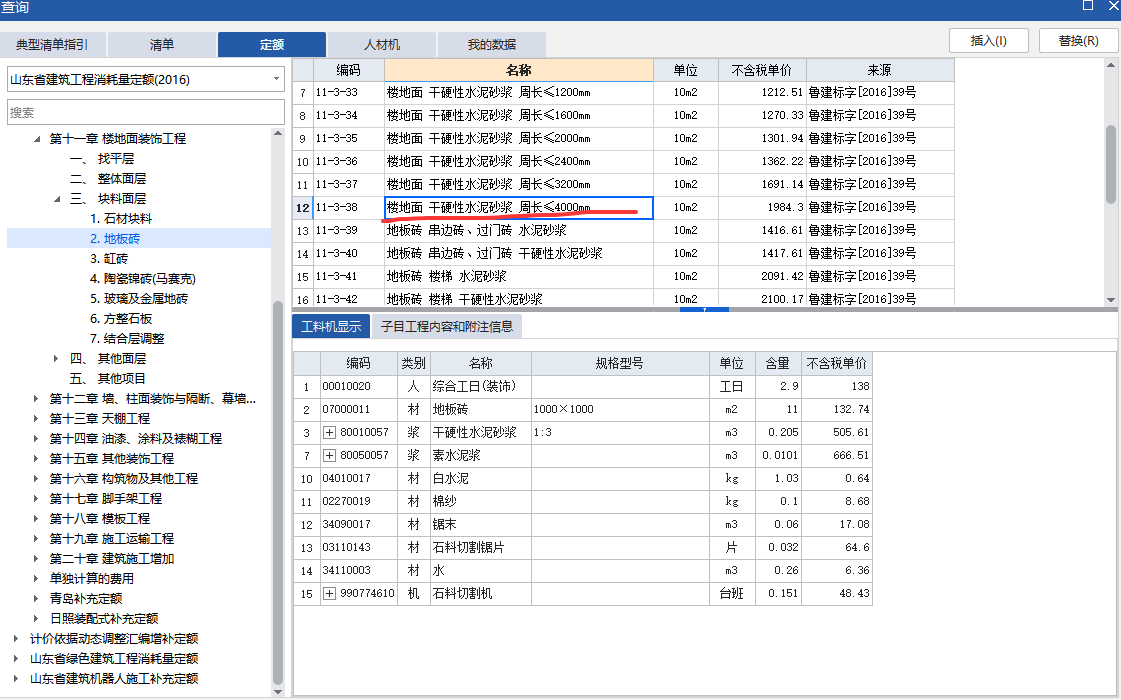Click the tree panel scroll-up arrow

tap(278, 134)
